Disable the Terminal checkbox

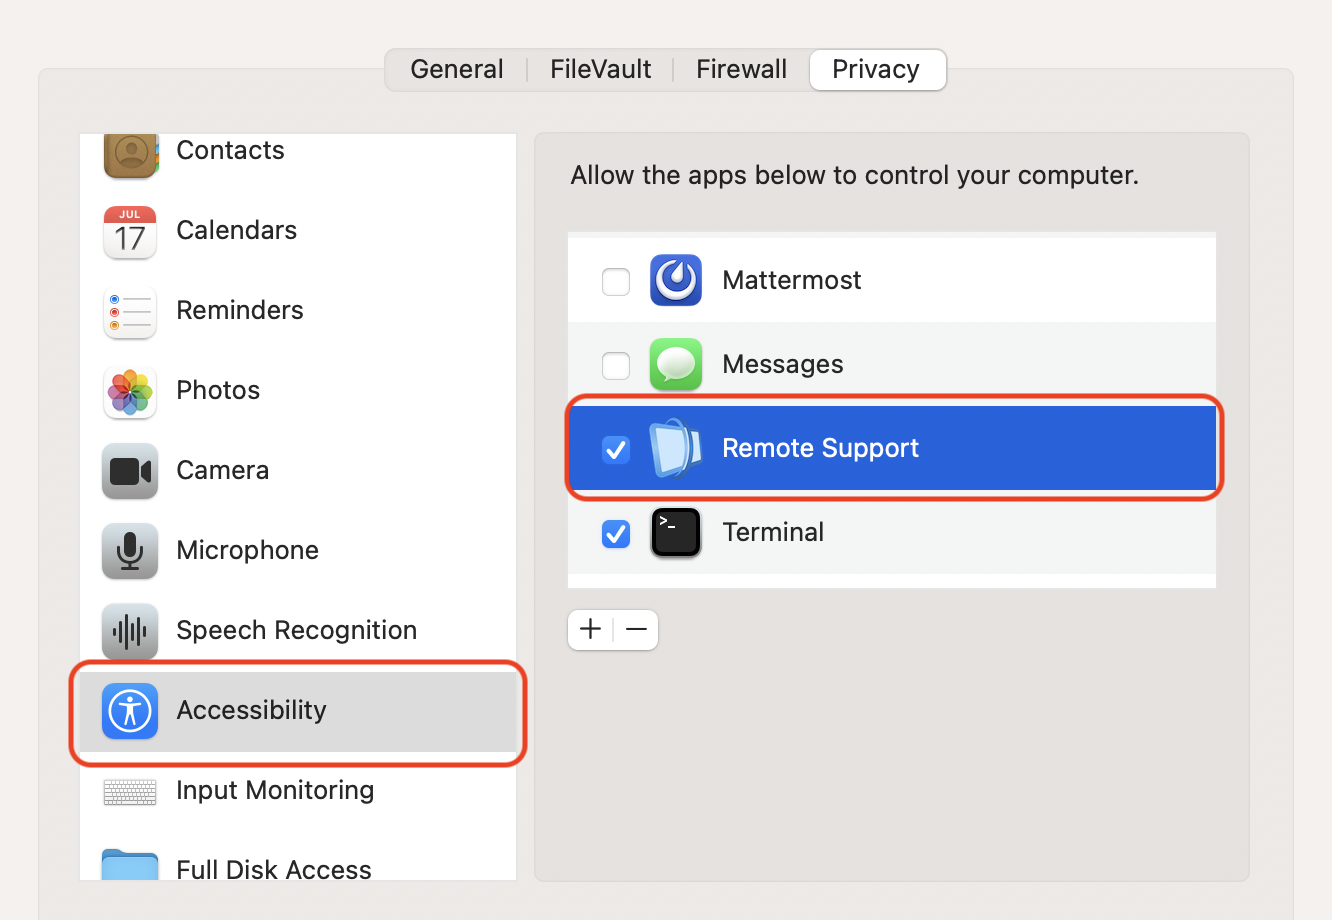pos(616,534)
